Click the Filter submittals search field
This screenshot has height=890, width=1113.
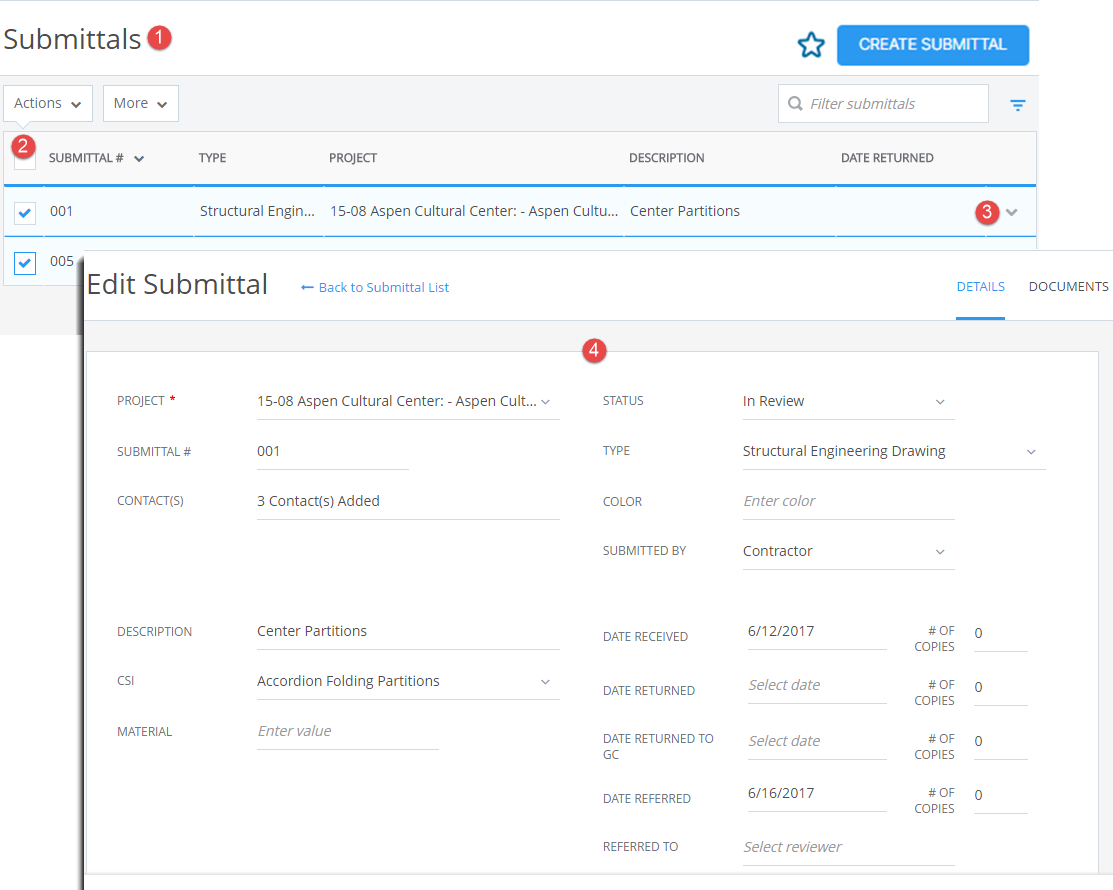[883, 104]
